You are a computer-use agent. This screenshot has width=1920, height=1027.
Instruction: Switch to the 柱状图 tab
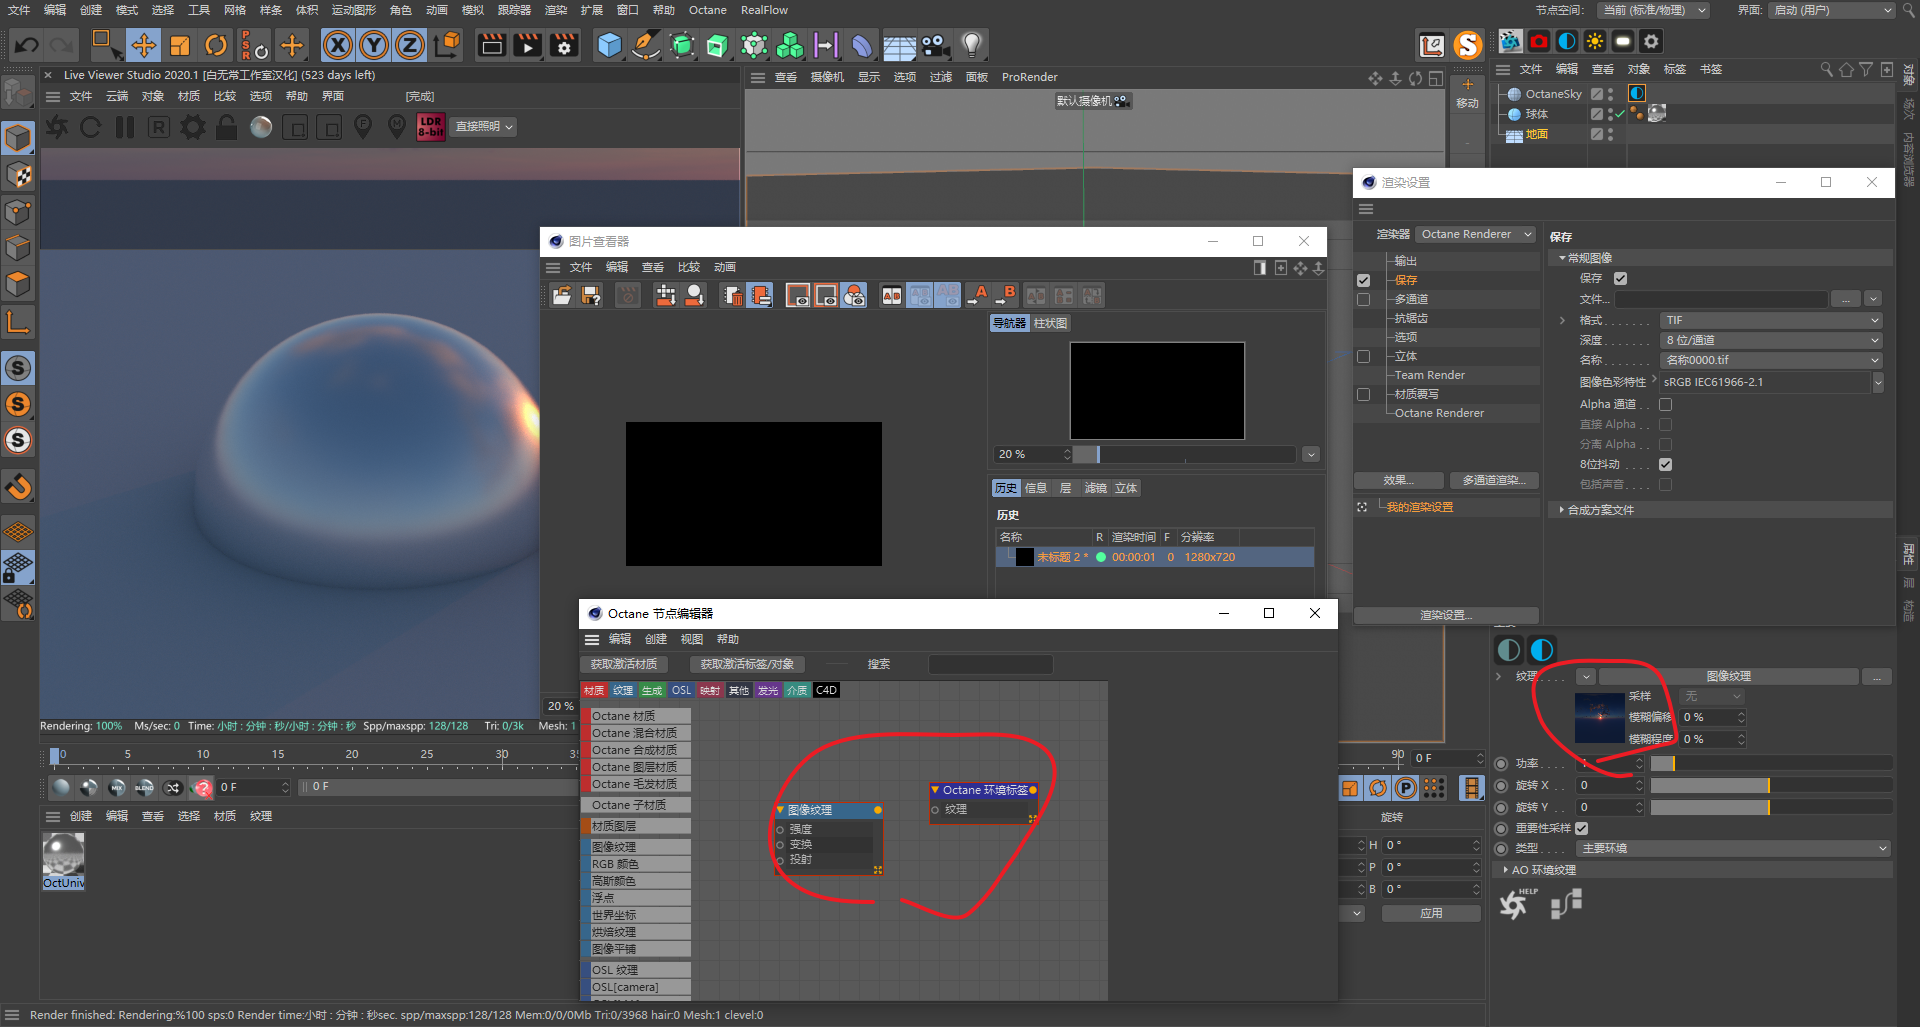click(x=1050, y=323)
